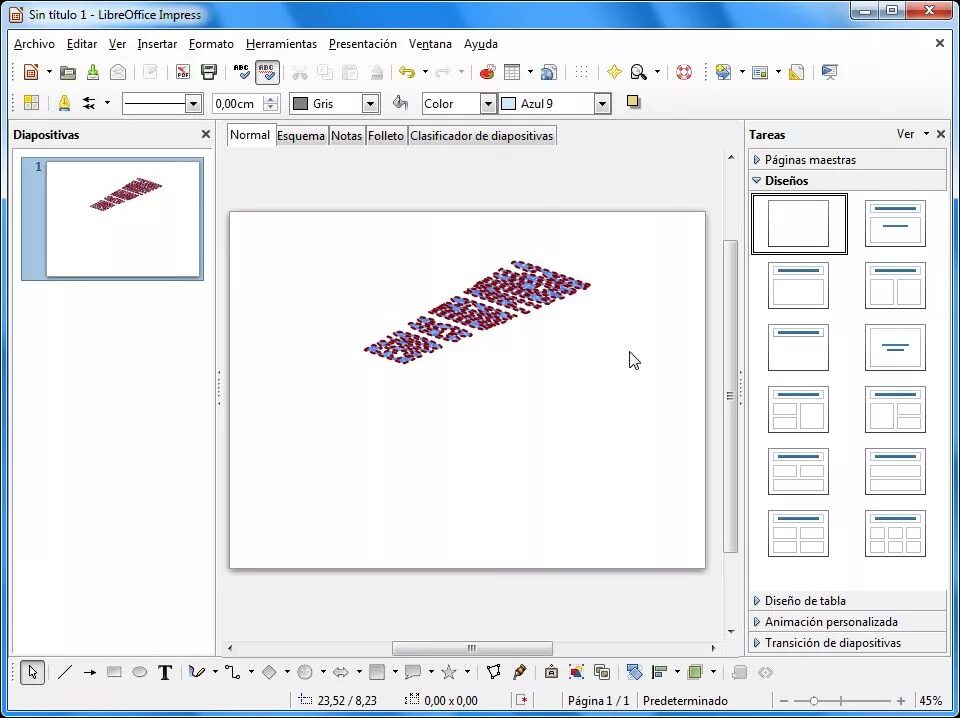
Task: Click the Print file icon
Action: (209, 72)
